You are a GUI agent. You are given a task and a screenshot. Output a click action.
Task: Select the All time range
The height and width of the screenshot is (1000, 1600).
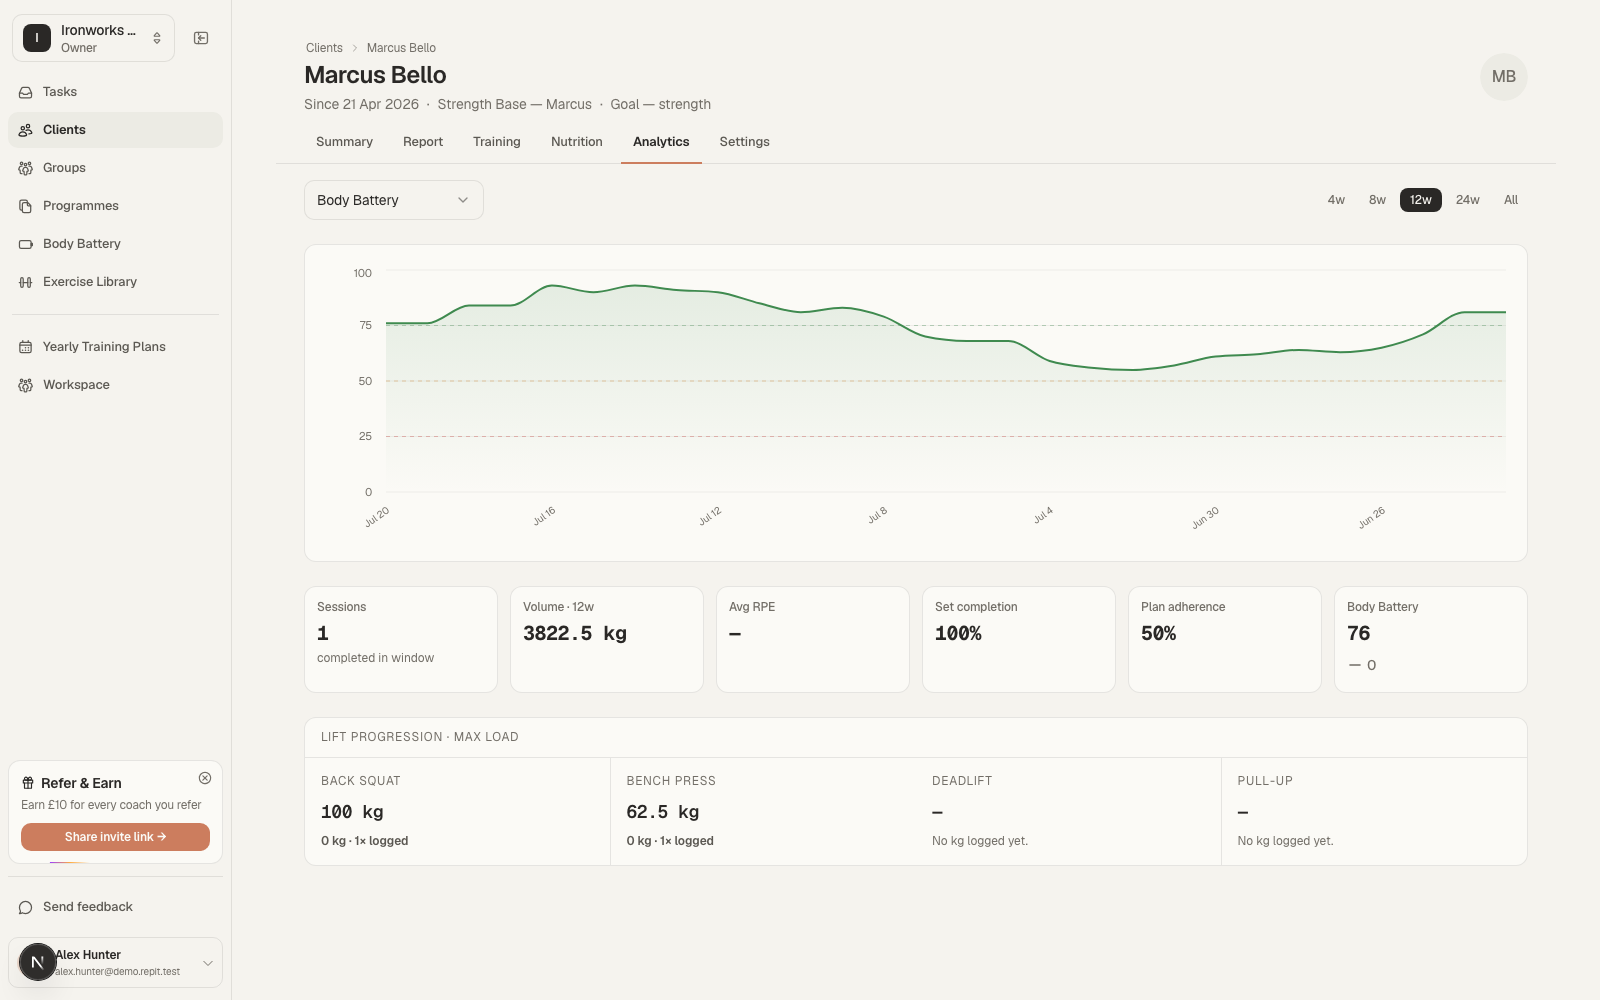(x=1511, y=200)
